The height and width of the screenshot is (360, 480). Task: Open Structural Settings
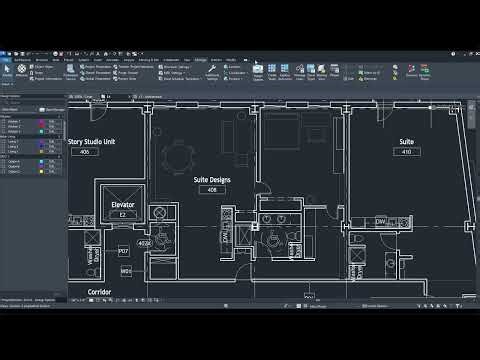pos(175,67)
